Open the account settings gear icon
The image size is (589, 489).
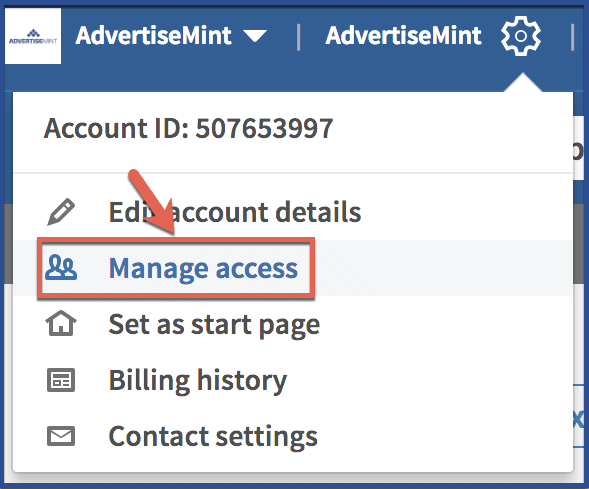(x=521, y=36)
